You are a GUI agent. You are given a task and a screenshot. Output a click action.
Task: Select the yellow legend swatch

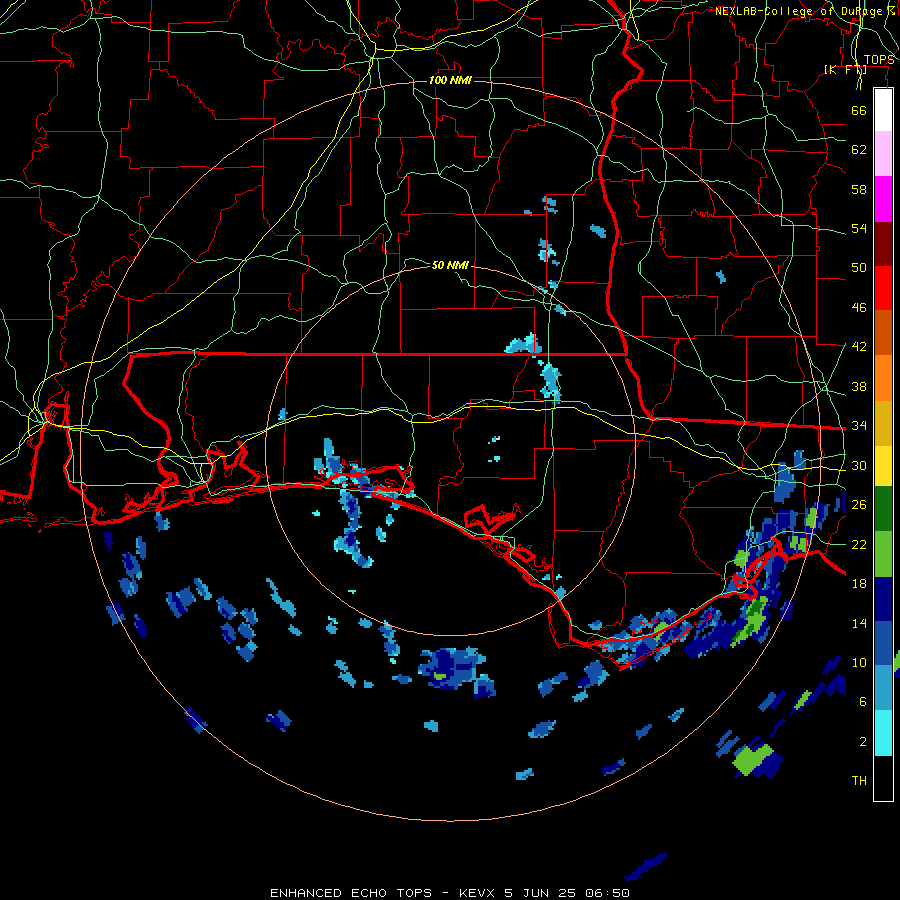(883, 465)
